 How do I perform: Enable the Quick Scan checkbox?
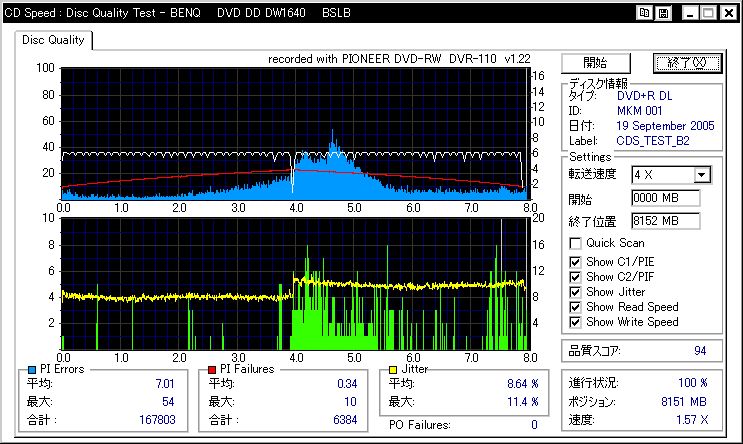click(x=575, y=243)
